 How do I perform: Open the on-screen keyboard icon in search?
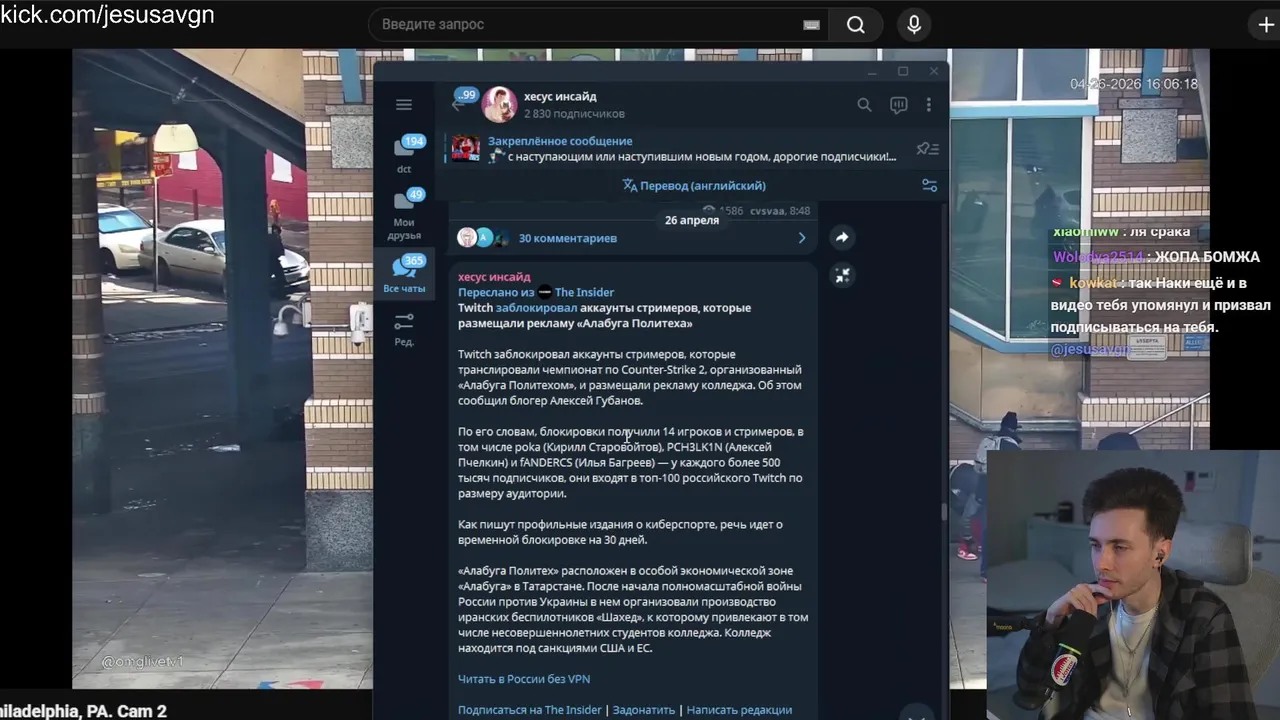(811, 25)
